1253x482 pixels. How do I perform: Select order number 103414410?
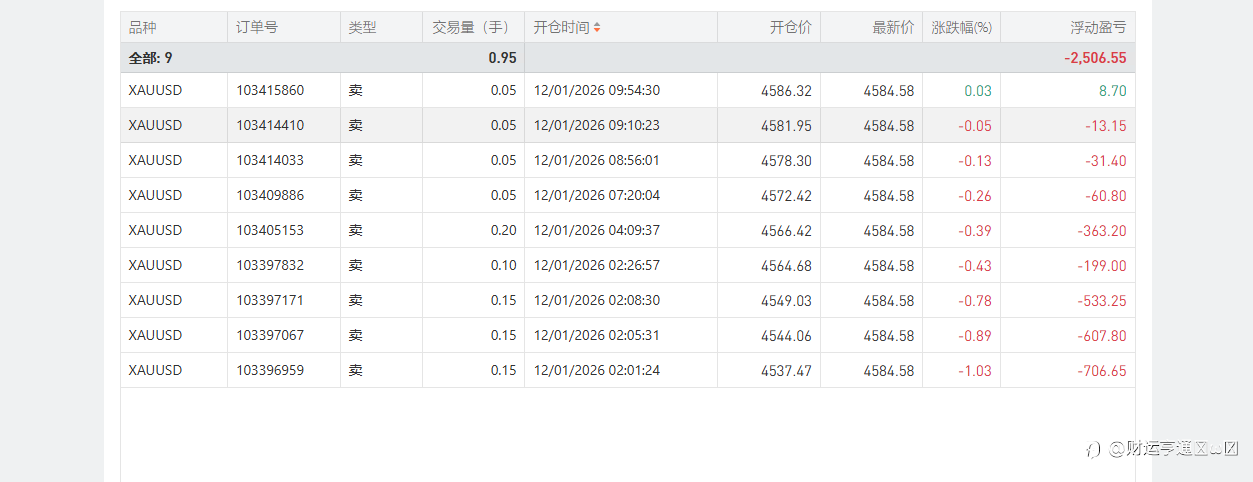[x=270, y=126]
